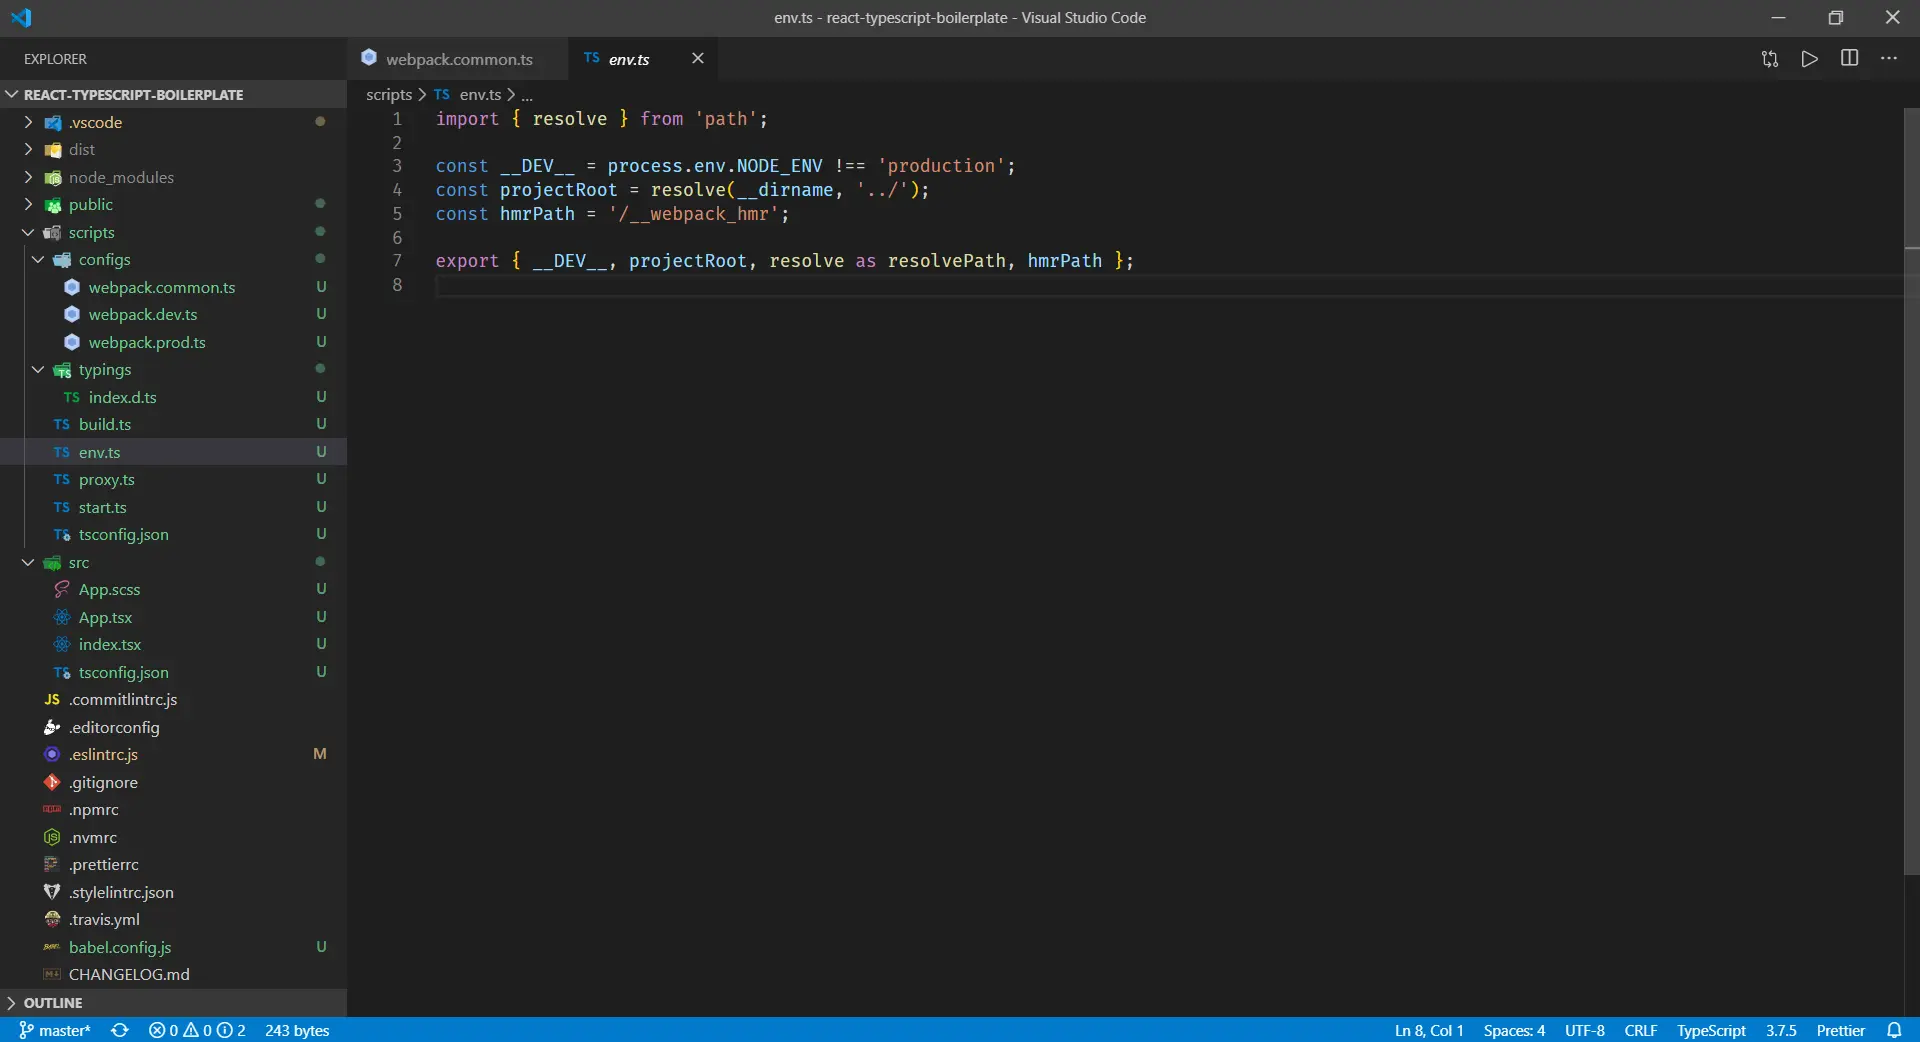Change indentation via Spaces: 4

tap(1514, 1030)
